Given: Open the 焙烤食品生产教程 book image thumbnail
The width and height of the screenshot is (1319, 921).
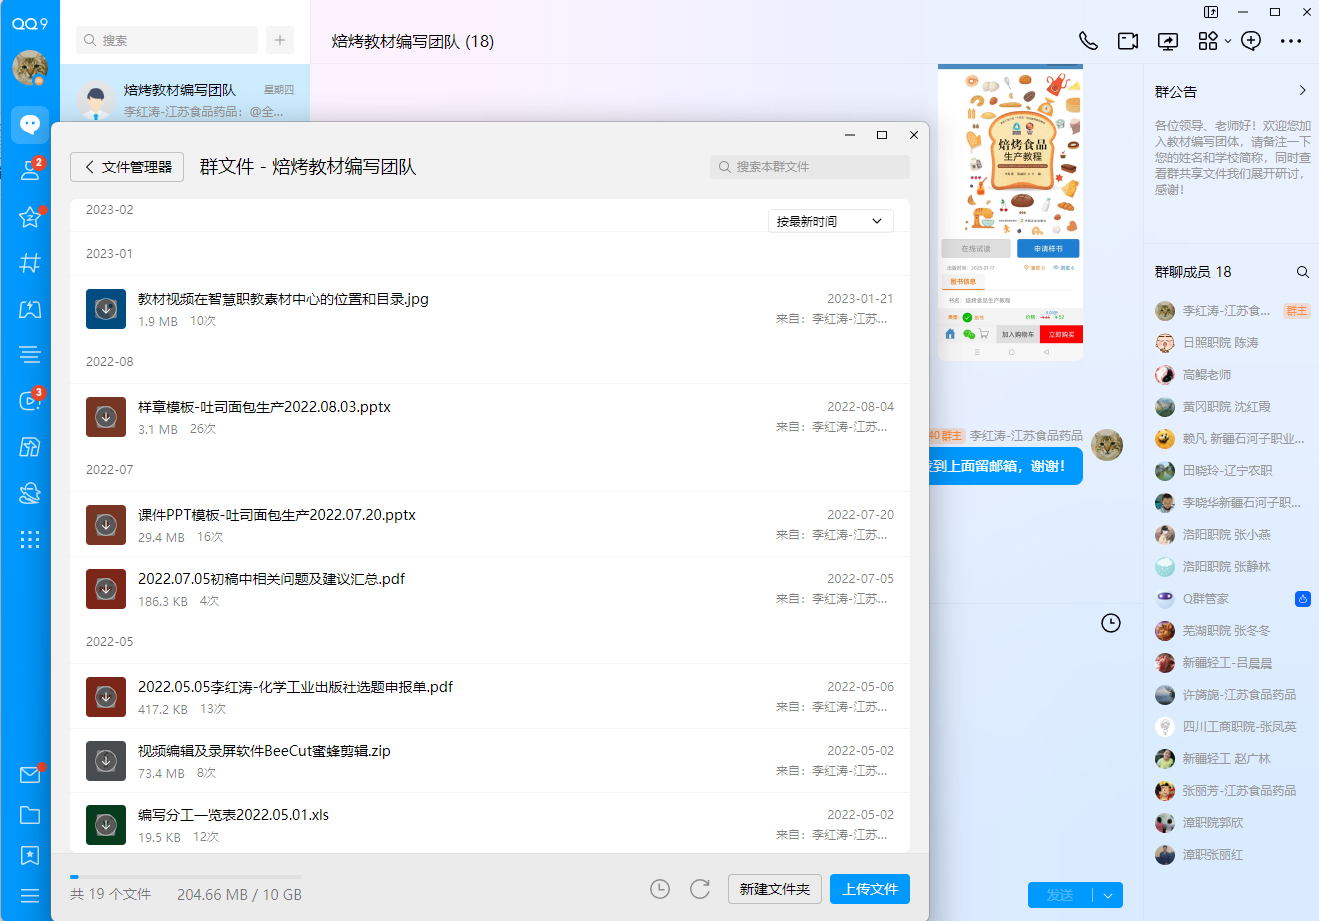Looking at the screenshot, I should point(1011,214).
